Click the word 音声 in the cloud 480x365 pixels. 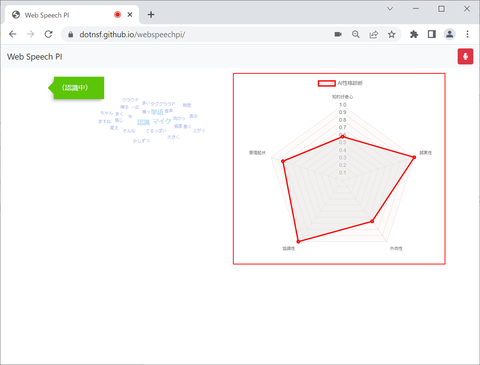coord(169,111)
